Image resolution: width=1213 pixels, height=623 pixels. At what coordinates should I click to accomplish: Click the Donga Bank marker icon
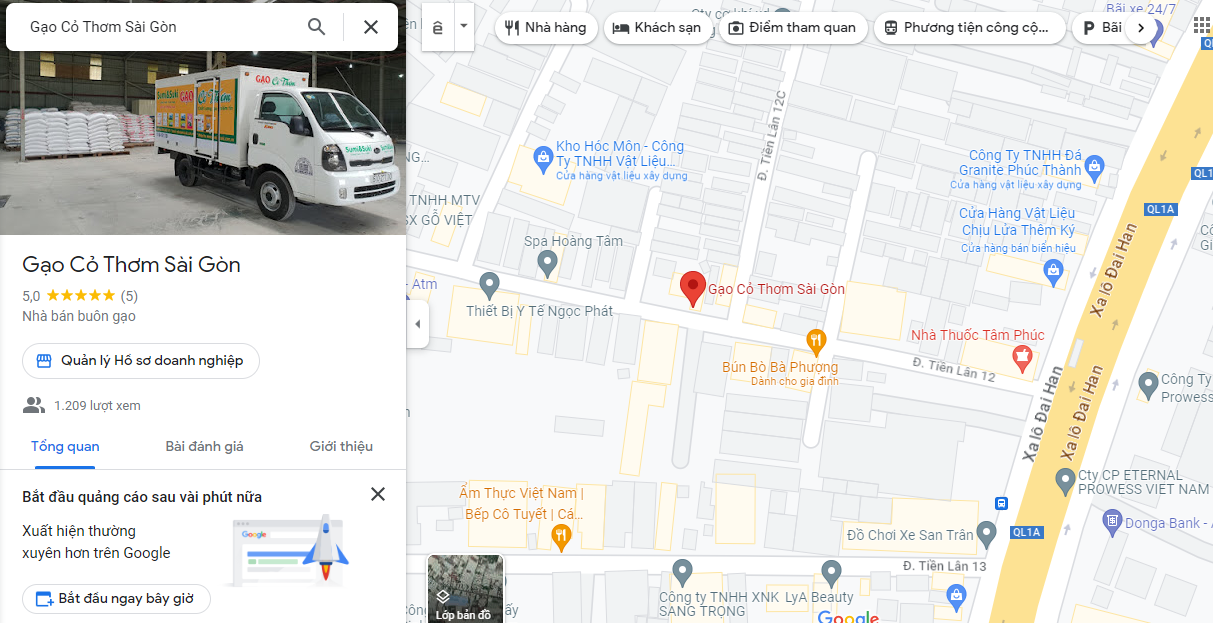pos(1111,521)
